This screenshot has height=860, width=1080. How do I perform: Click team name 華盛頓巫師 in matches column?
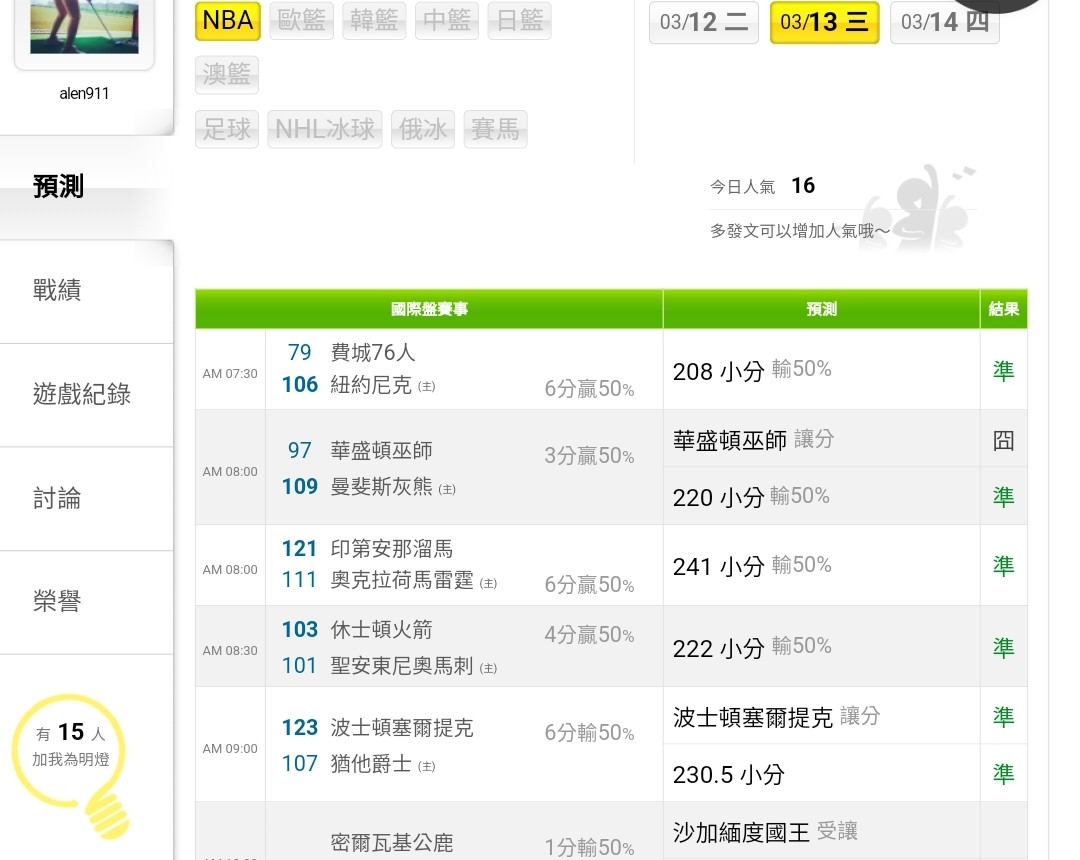click(382, 451)
